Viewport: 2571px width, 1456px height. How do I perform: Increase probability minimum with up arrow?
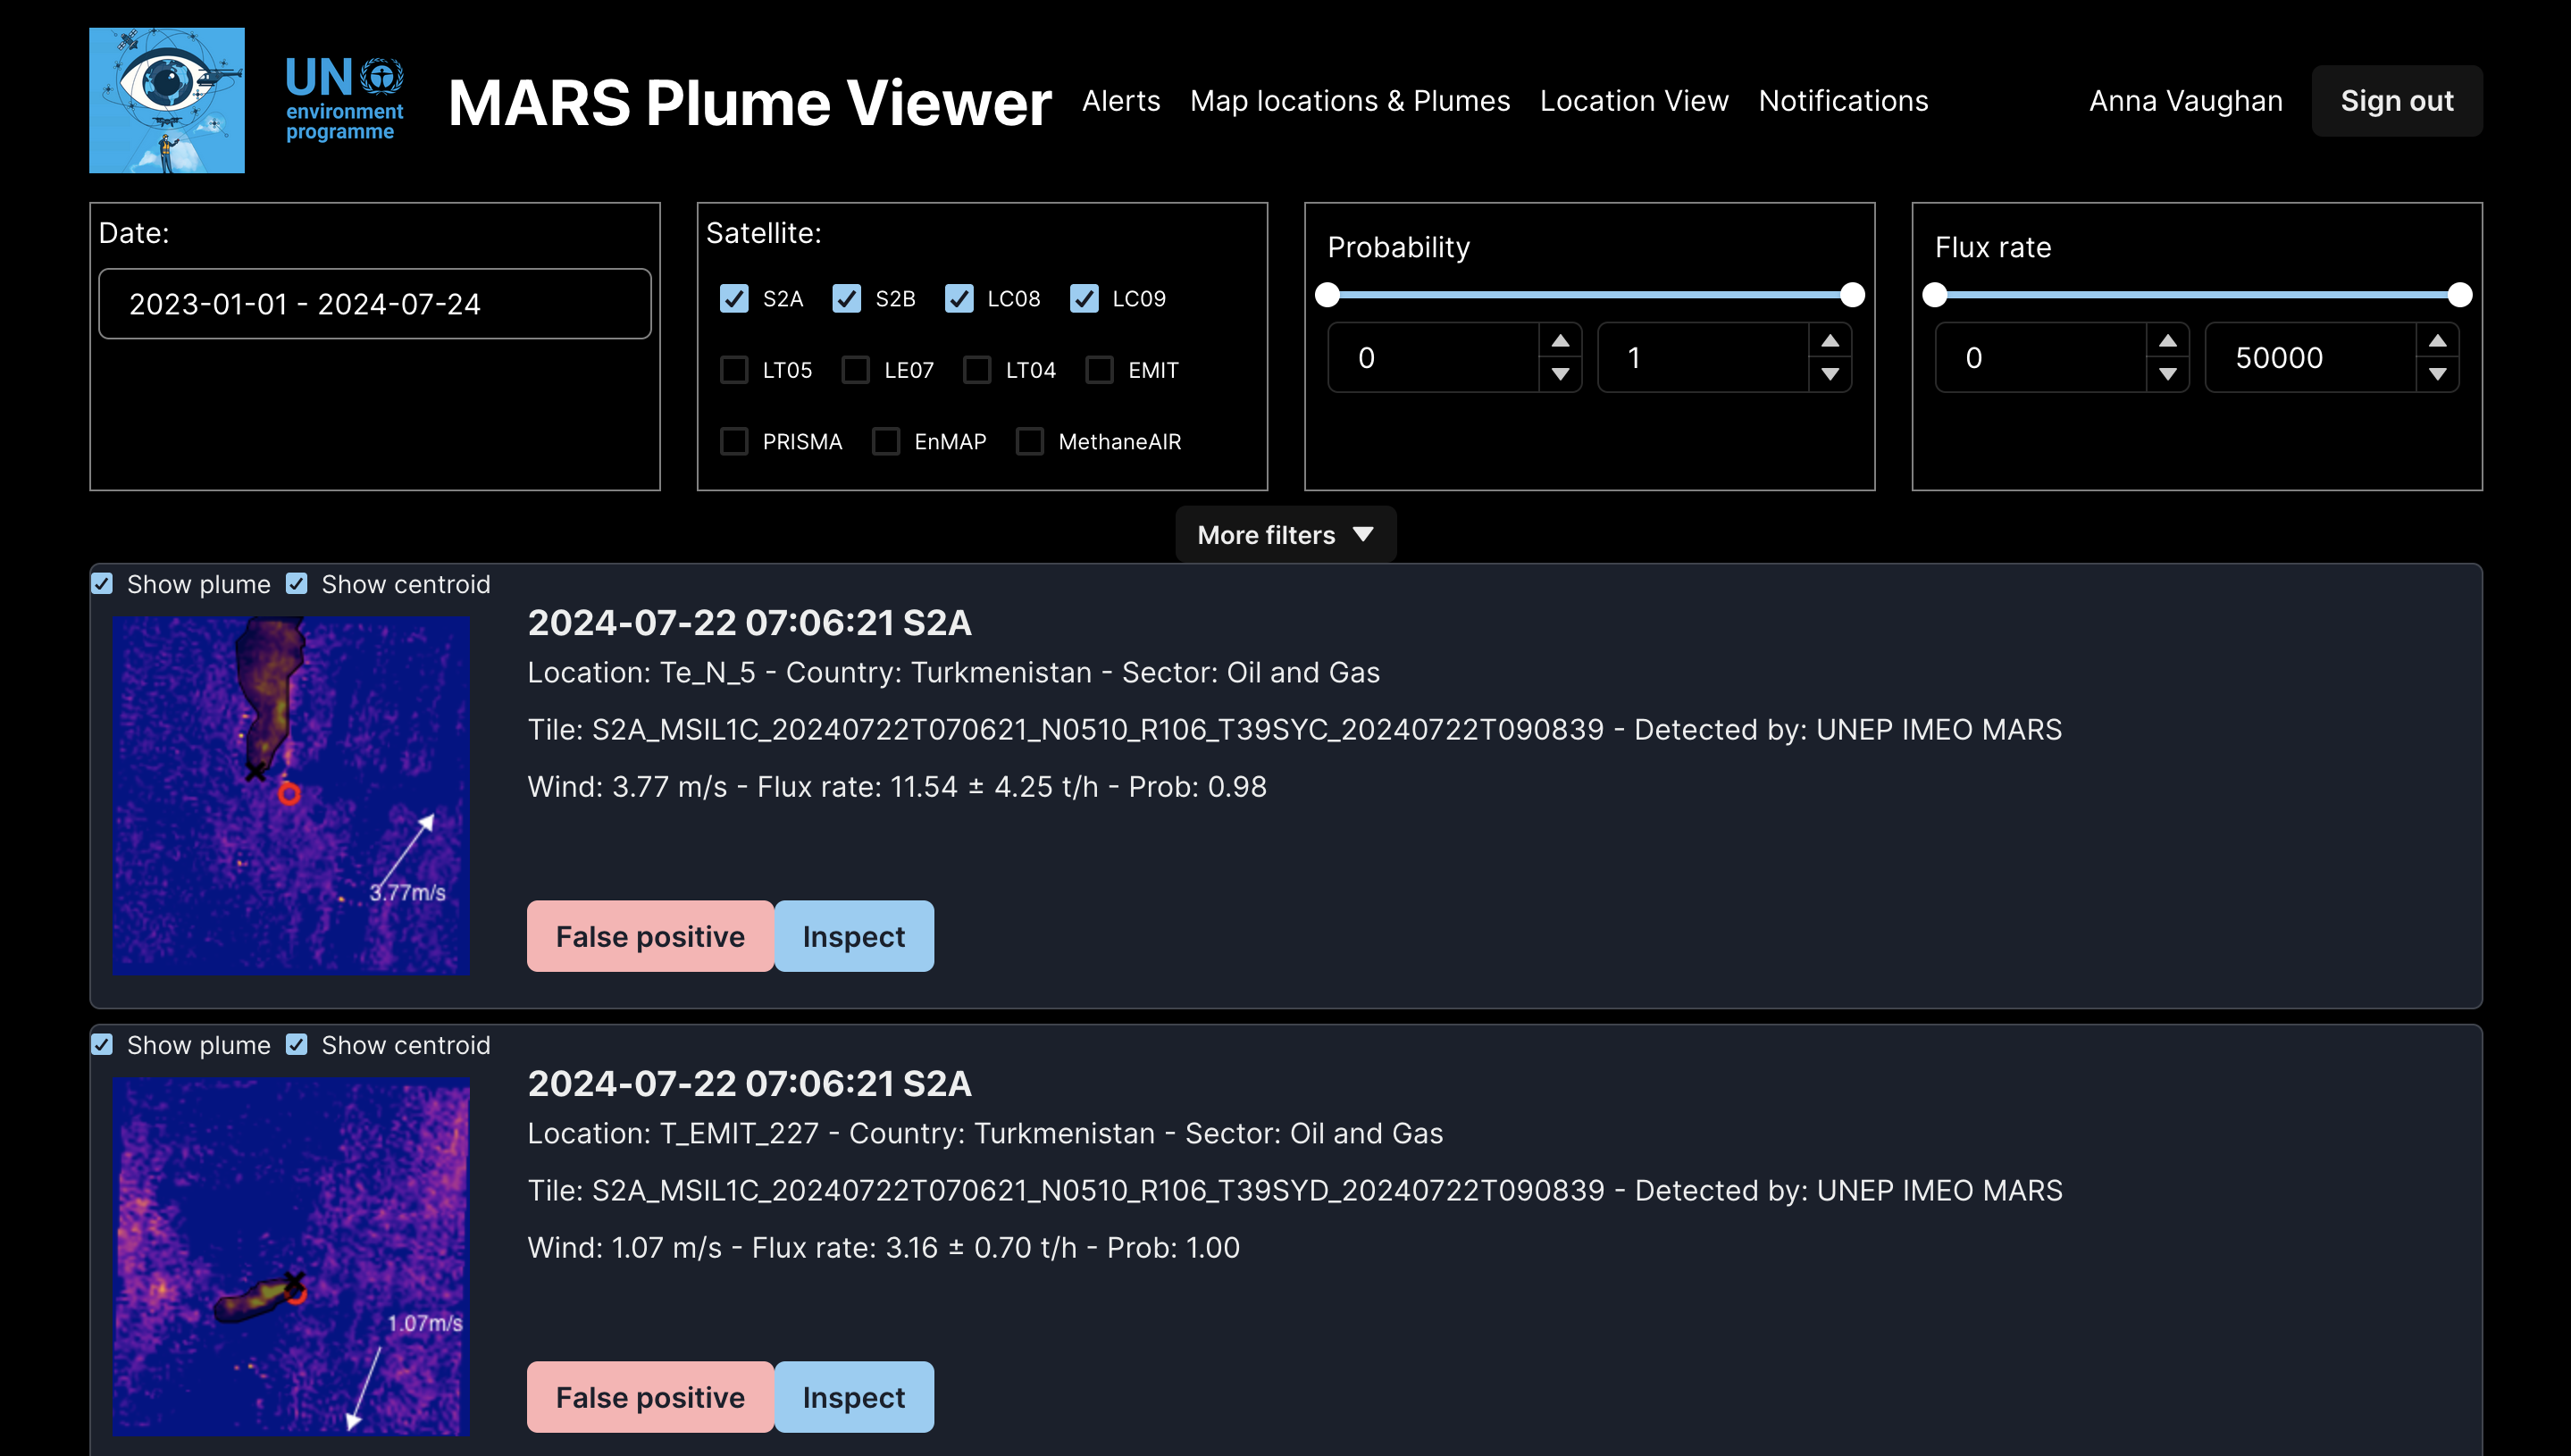(1559, 341)
